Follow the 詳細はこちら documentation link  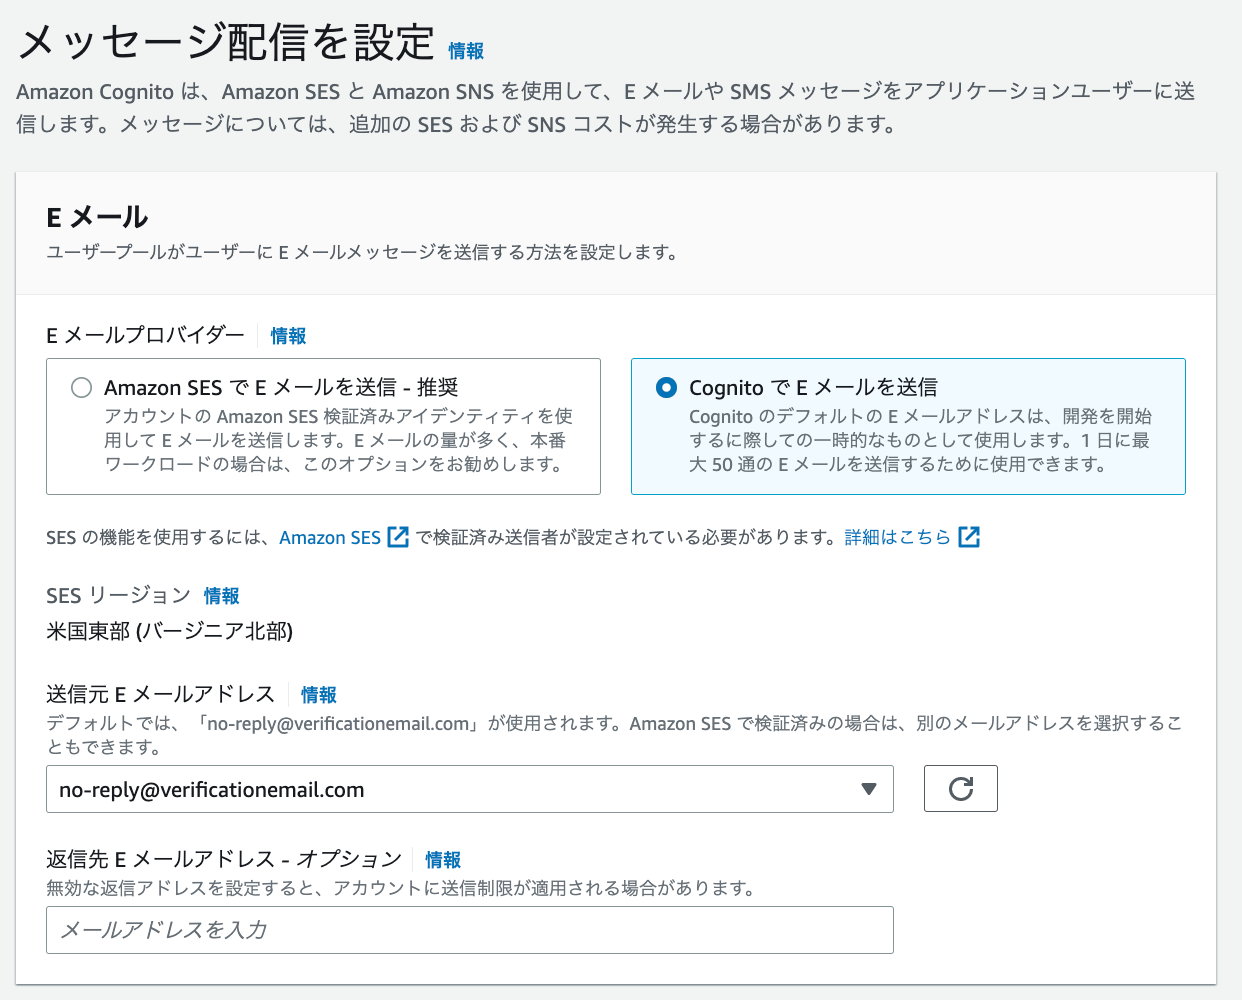tap(898, 536)
